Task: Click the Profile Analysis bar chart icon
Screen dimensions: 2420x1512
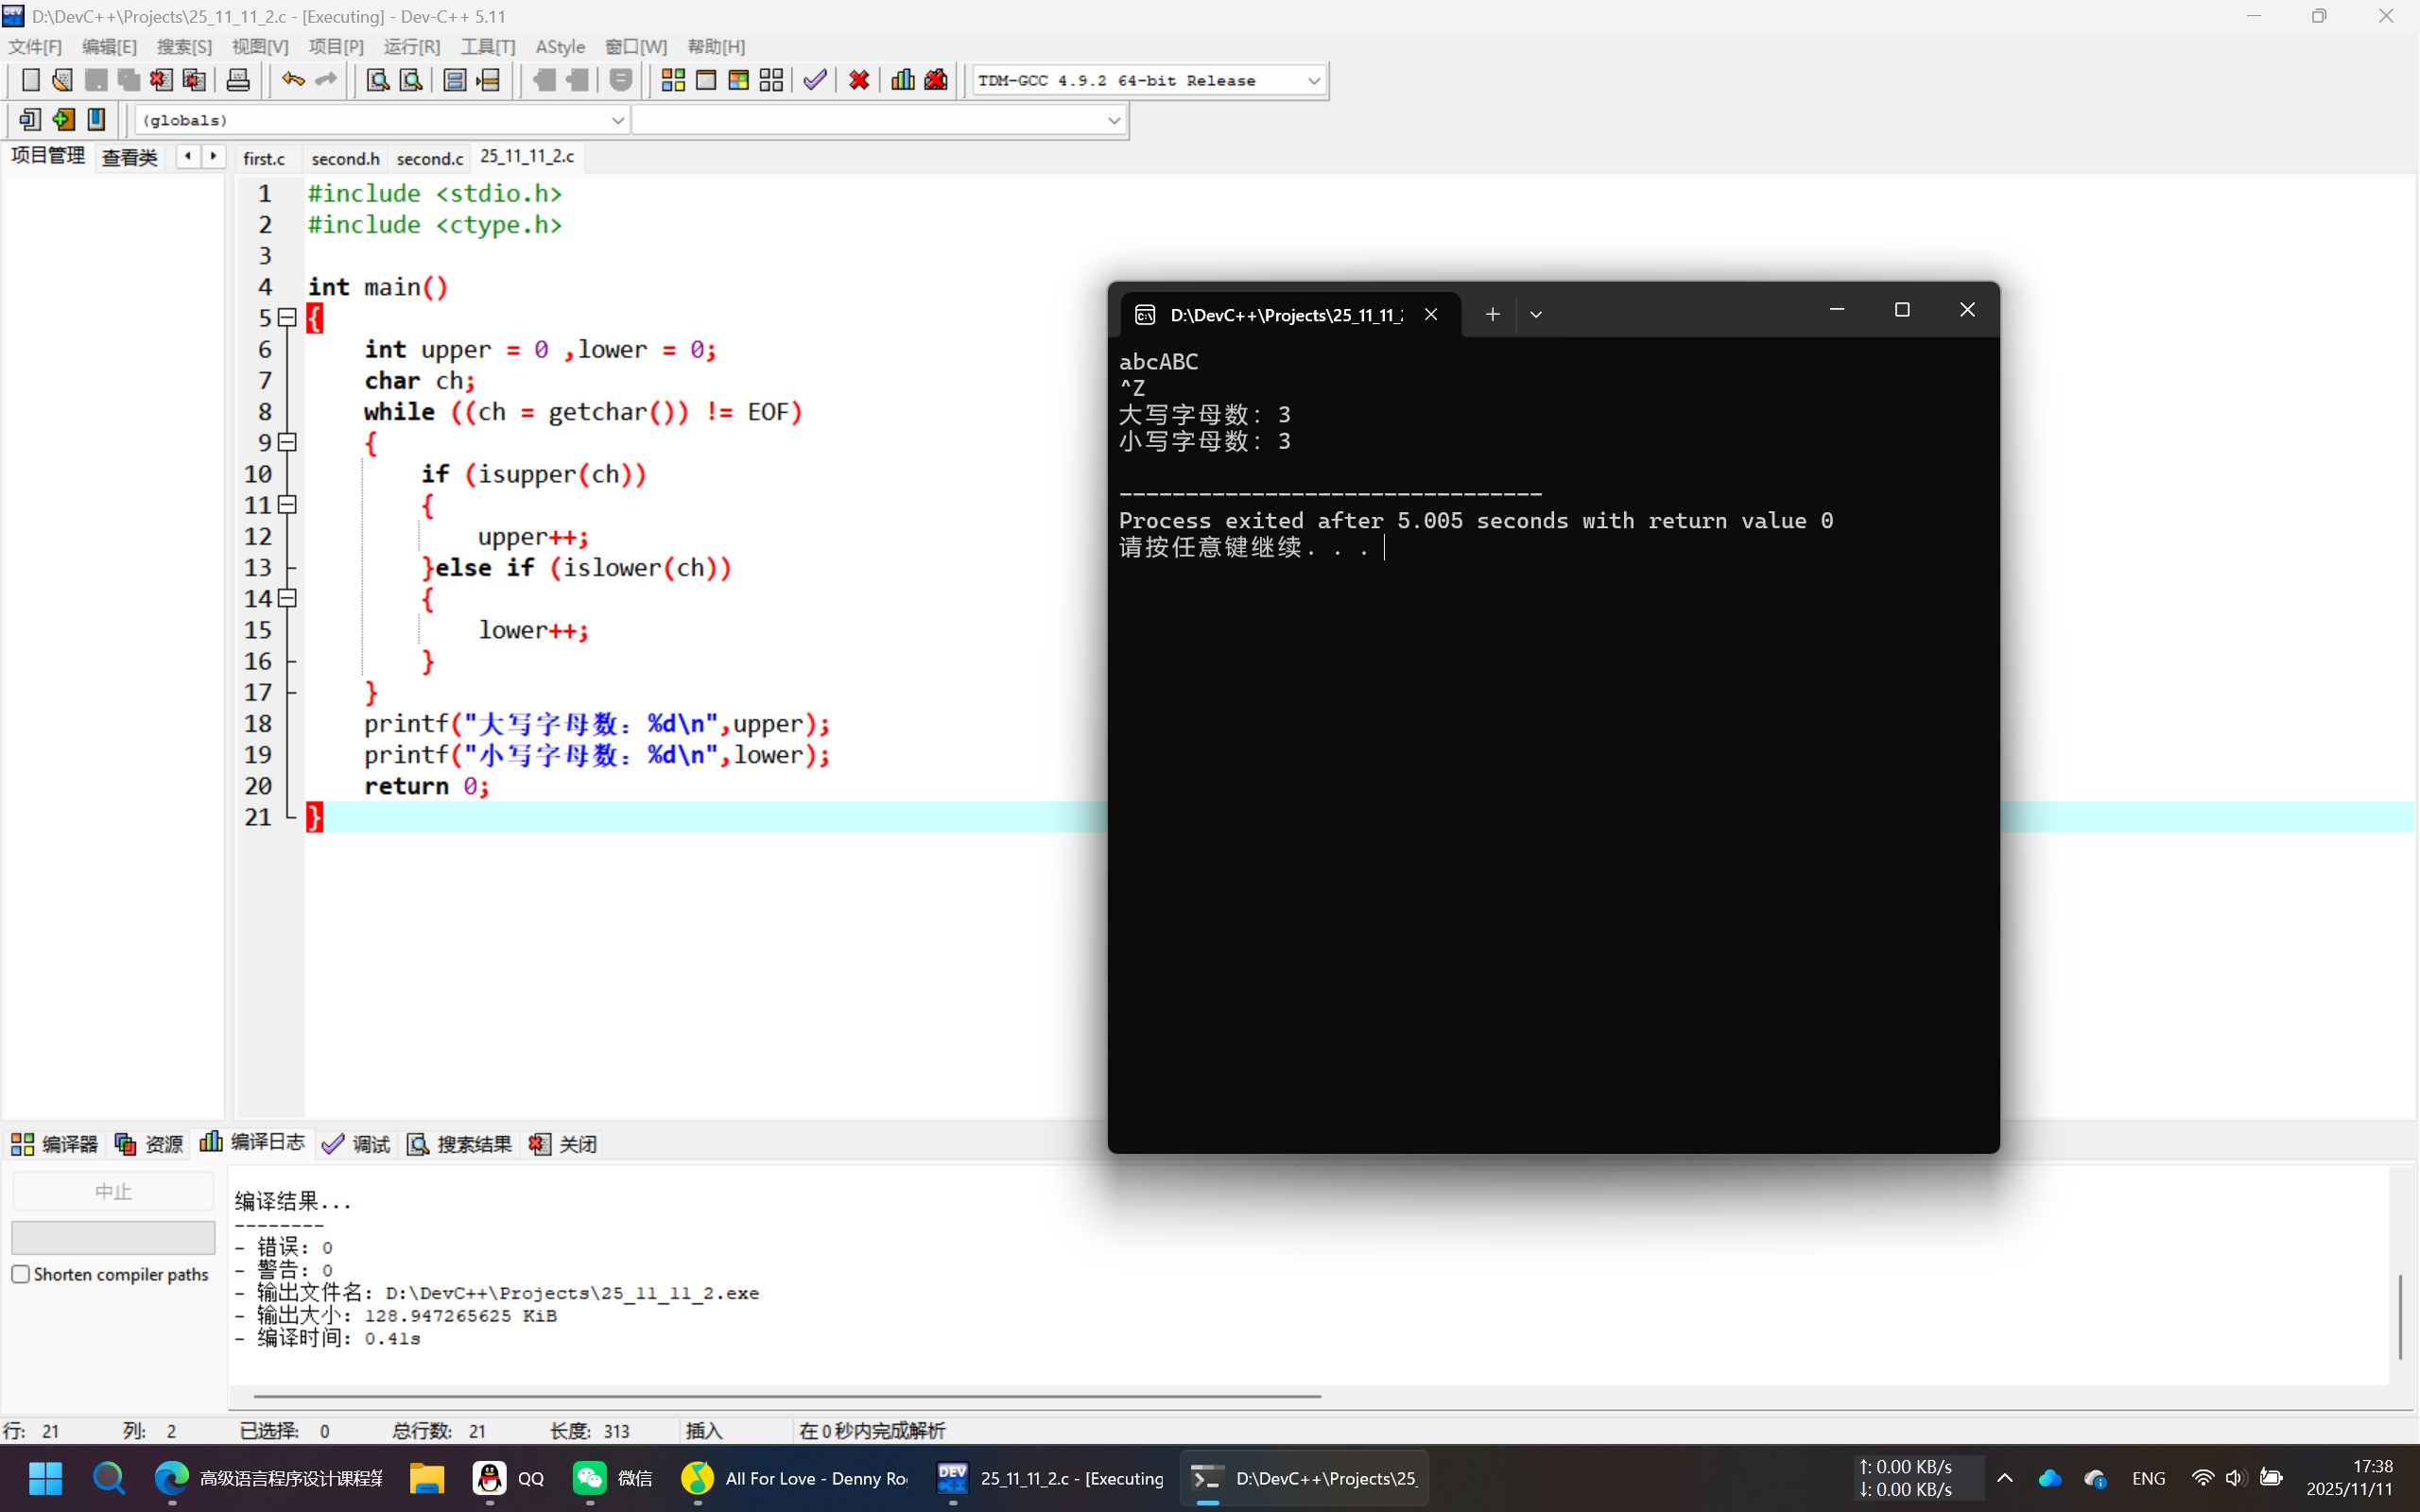Action: [x=902, y=80]
